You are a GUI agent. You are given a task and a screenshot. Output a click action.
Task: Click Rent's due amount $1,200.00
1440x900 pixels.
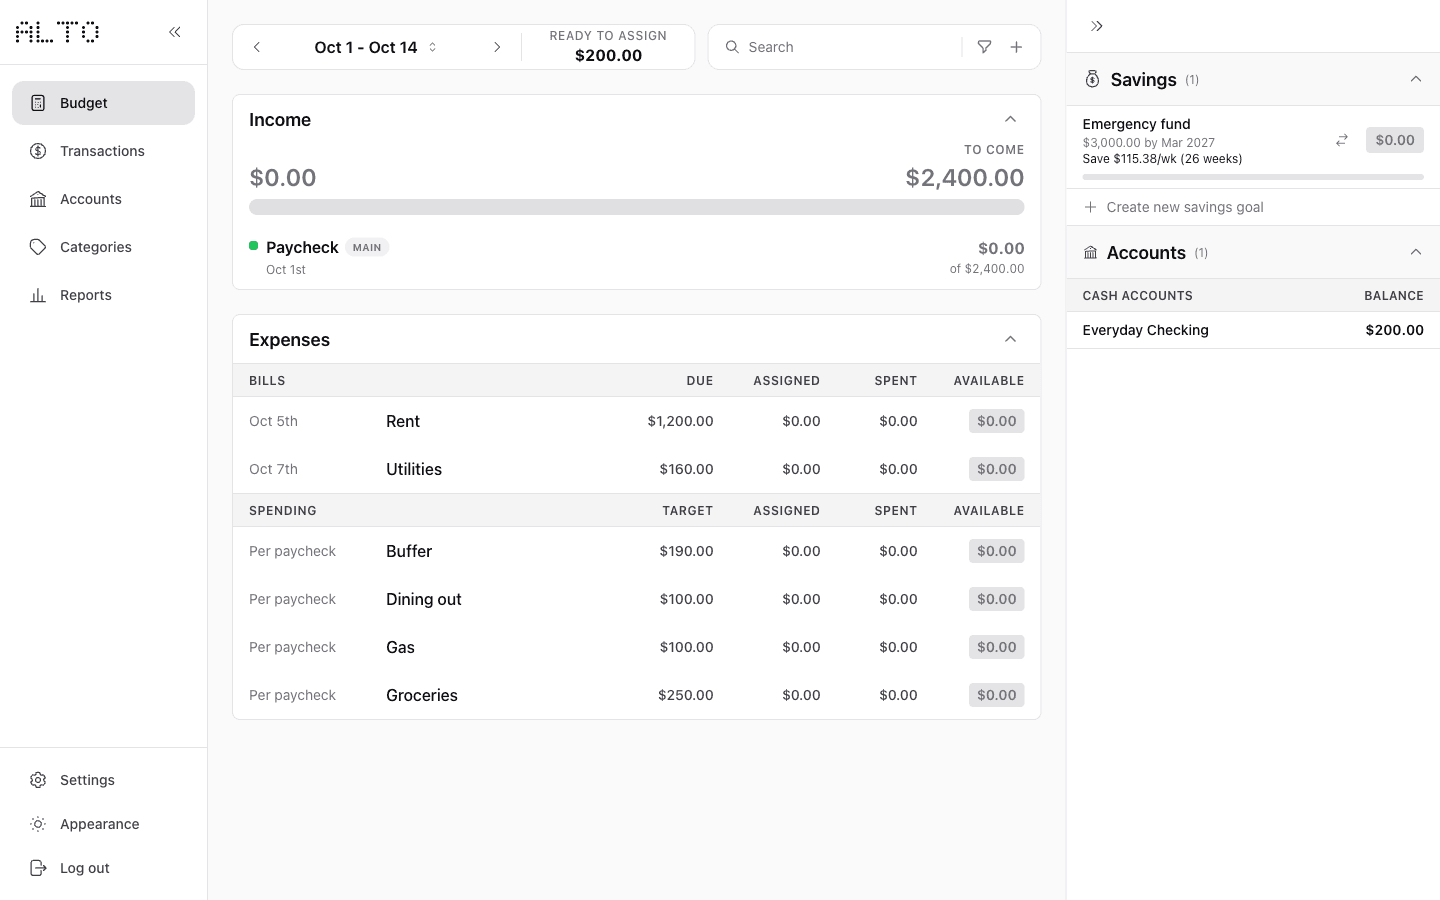point(680,421)
